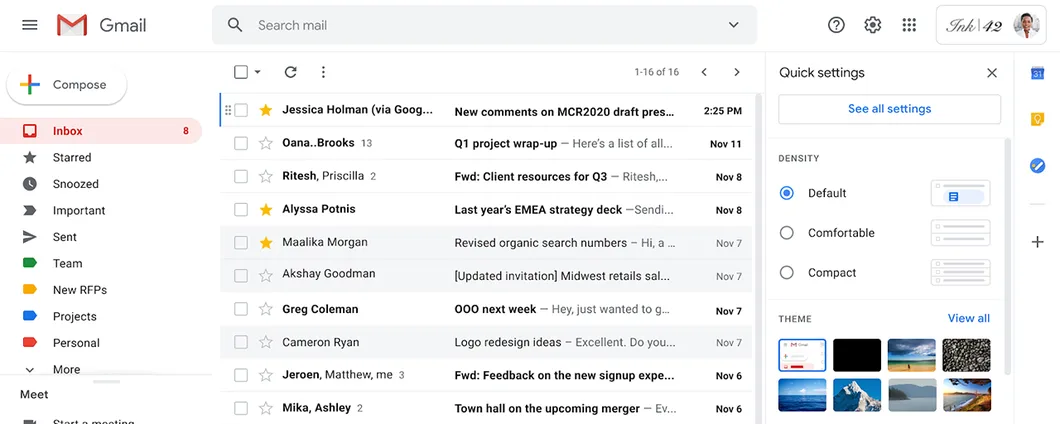The image size is (1060, 424).
Task: Click View all themes link
Action: [x=969, y=319]
